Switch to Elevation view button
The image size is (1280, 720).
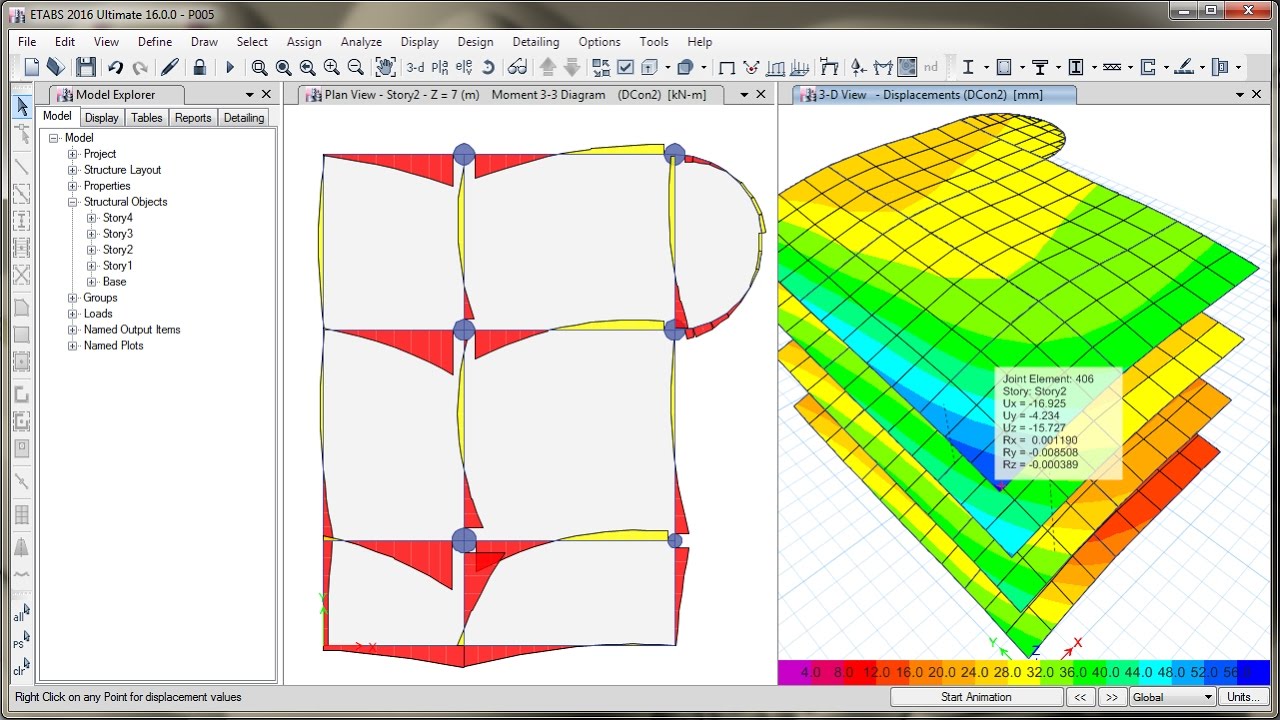(x=464, y=67)
